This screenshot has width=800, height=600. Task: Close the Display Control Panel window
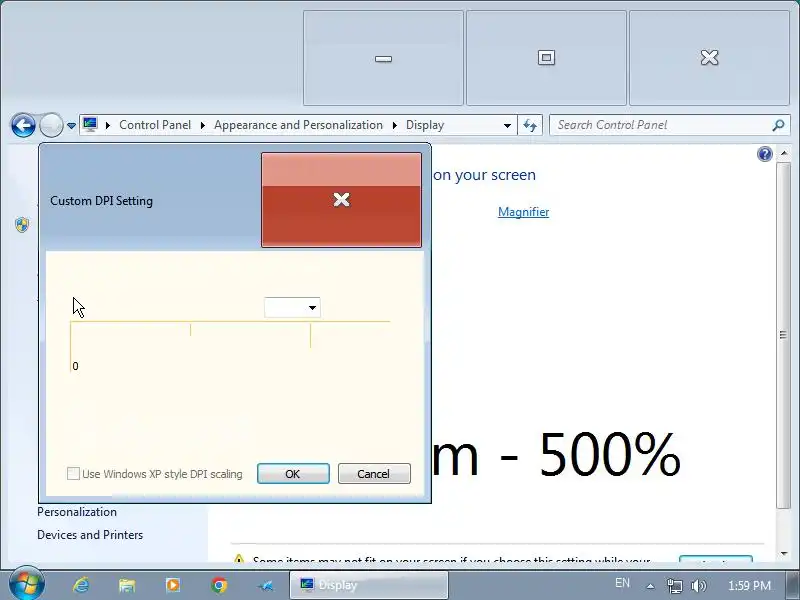click(709, 58)
